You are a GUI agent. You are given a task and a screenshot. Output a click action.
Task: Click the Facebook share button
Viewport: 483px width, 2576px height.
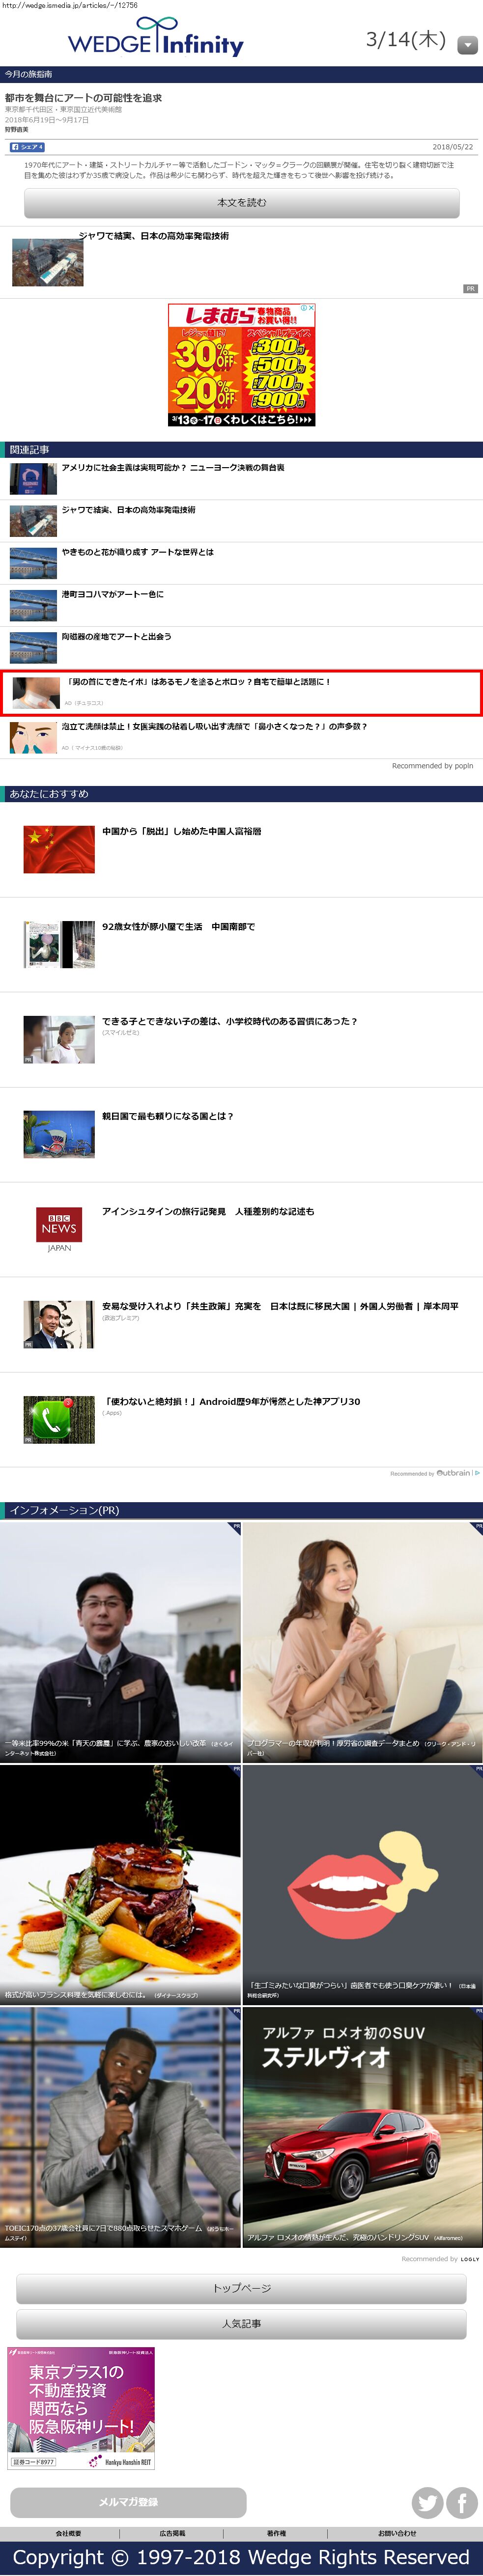[27, 147]
